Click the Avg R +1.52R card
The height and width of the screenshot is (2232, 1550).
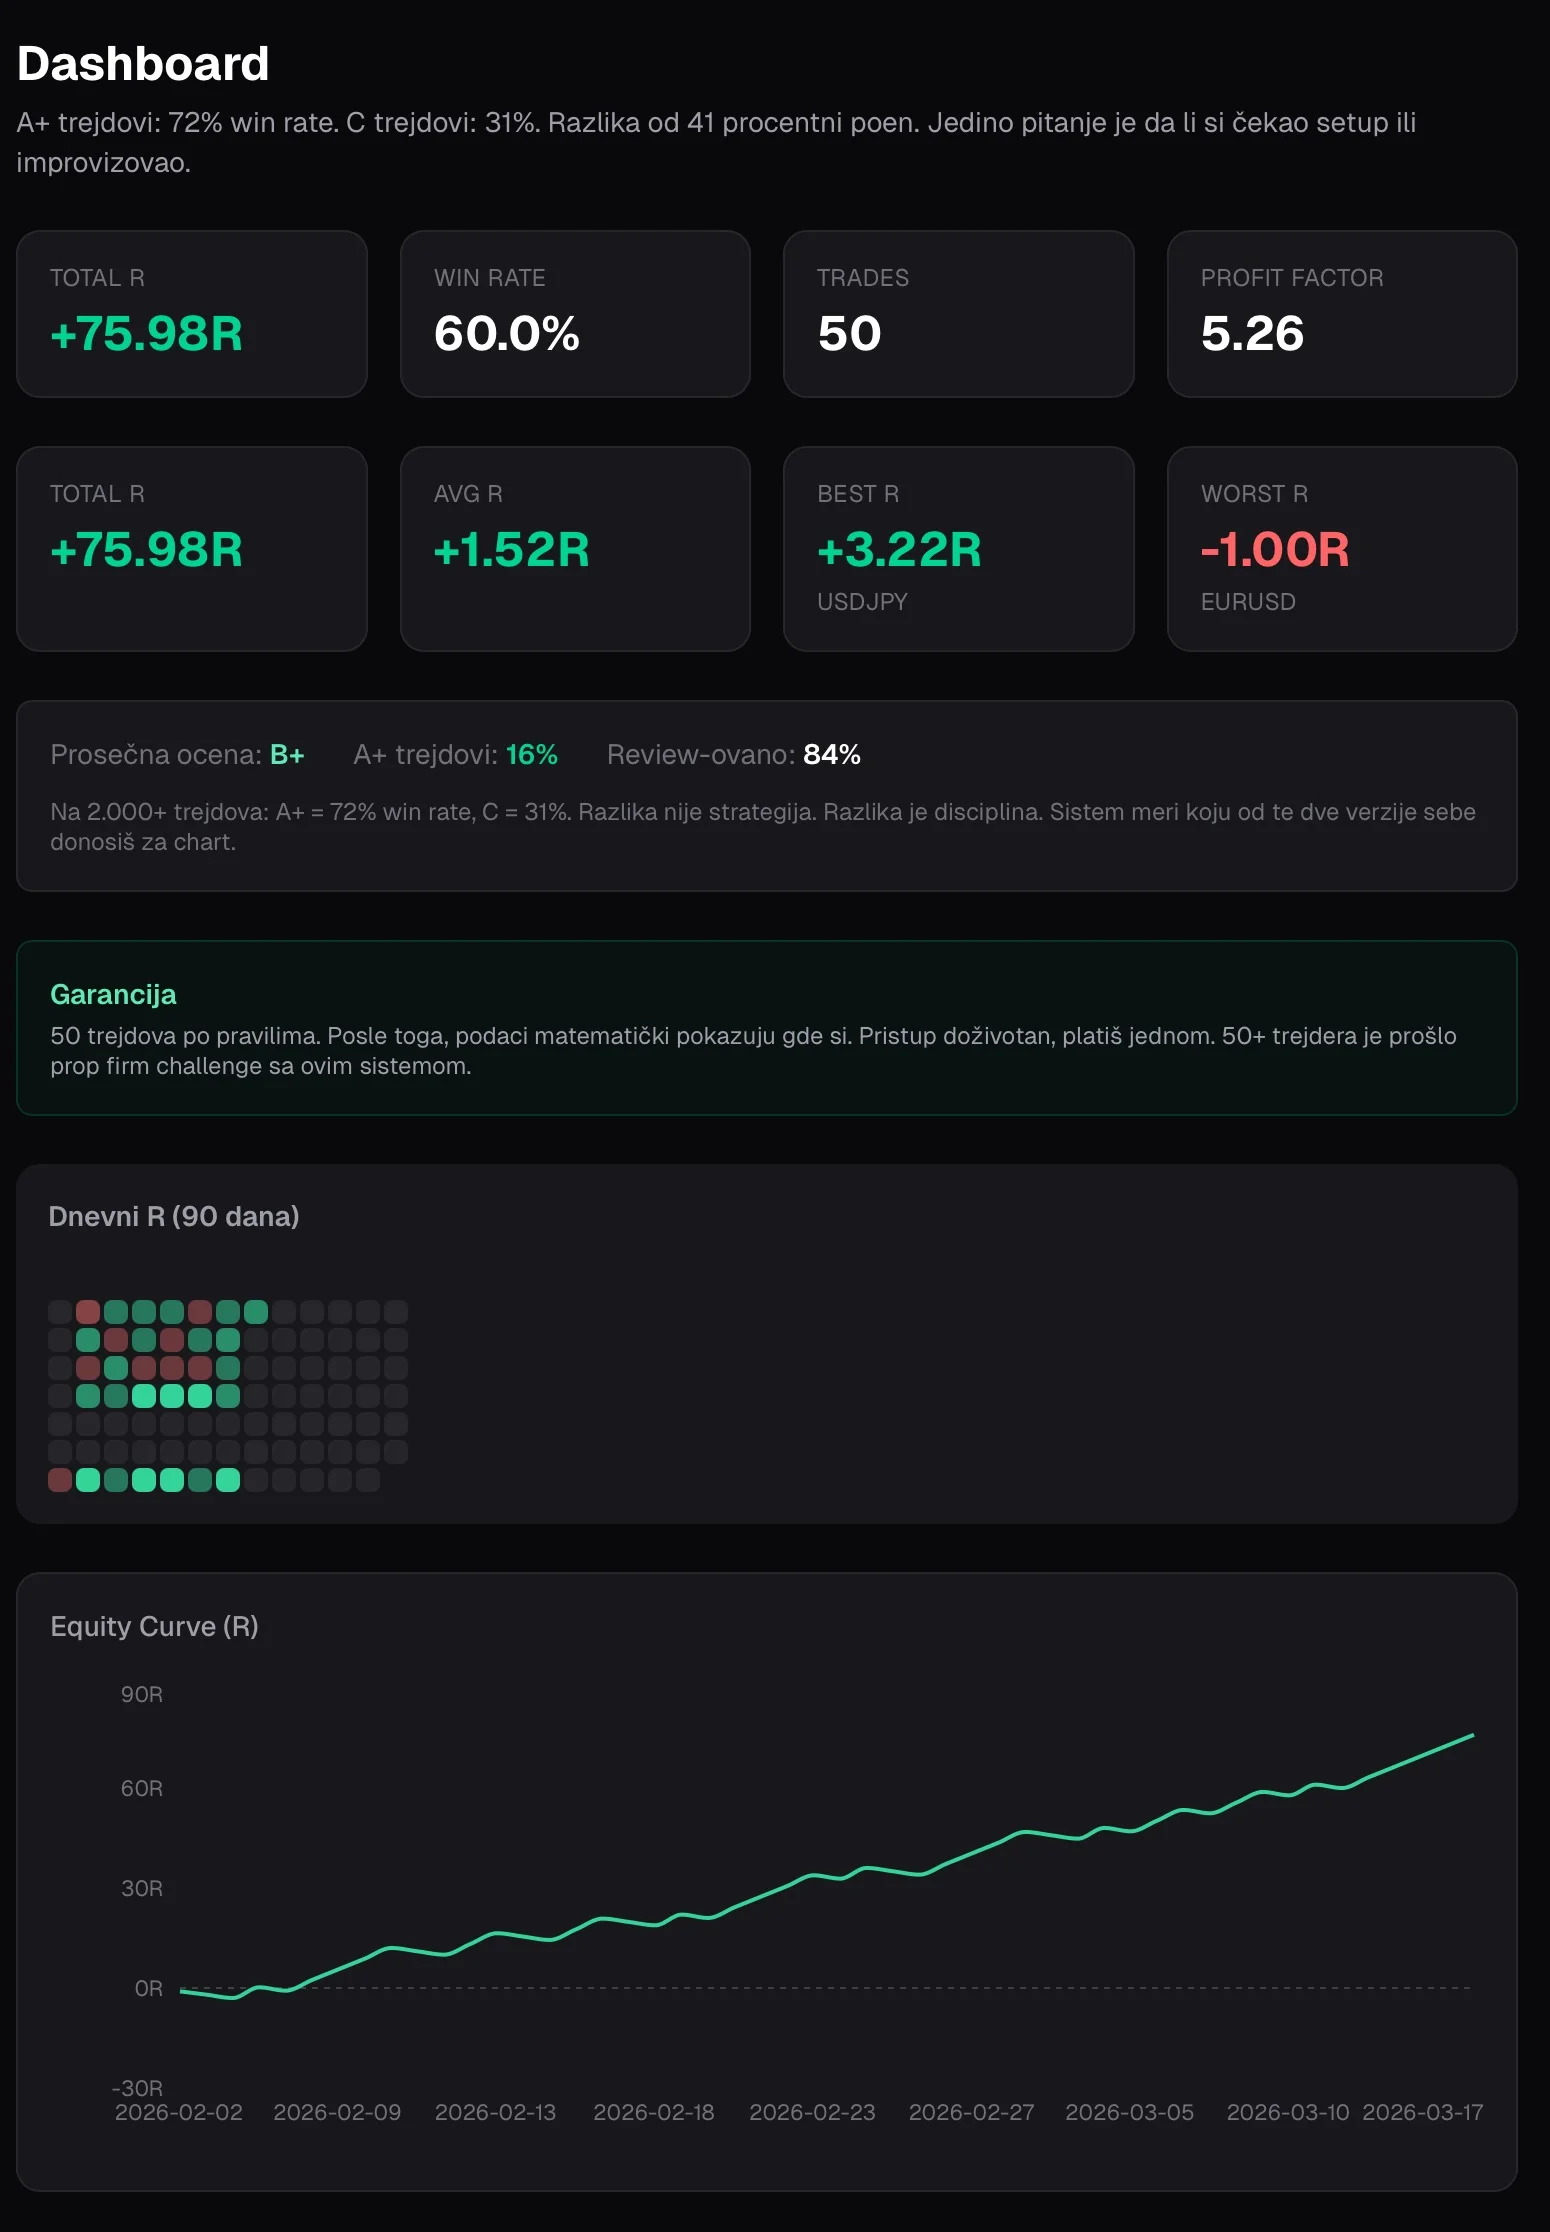(x=575, y=549)
